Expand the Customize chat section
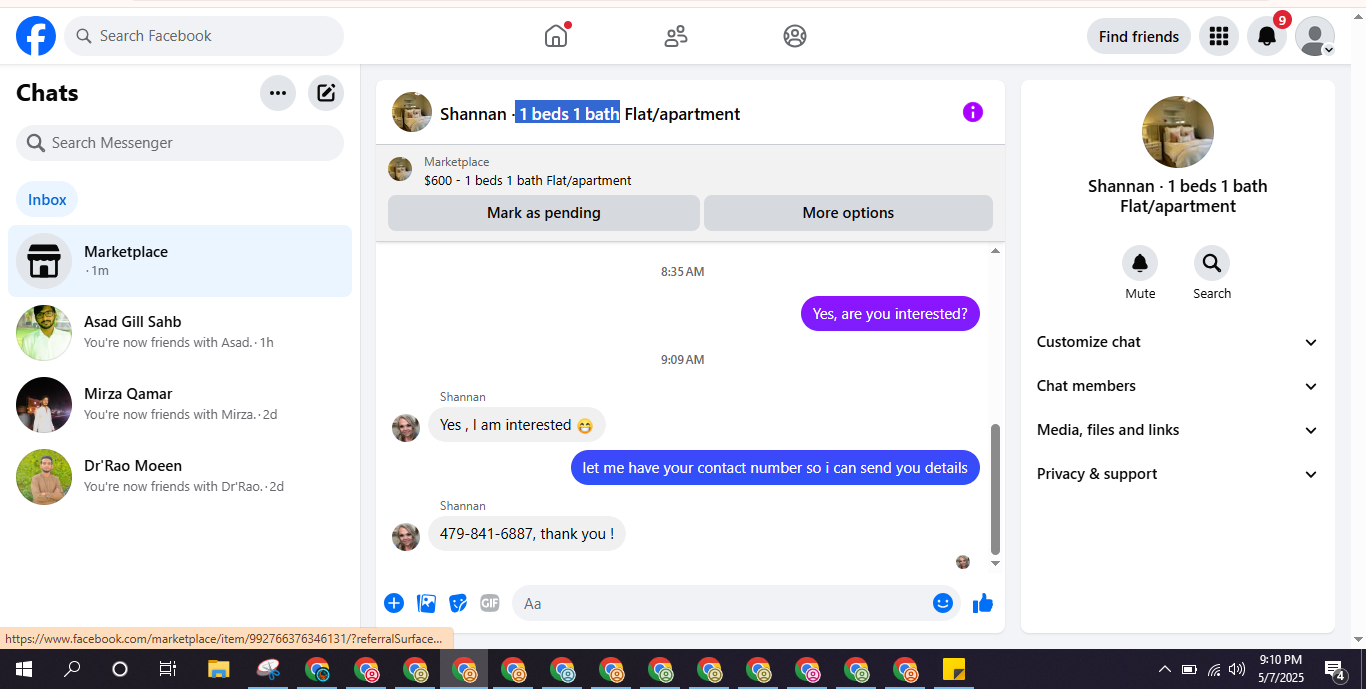 point(1178,342)
